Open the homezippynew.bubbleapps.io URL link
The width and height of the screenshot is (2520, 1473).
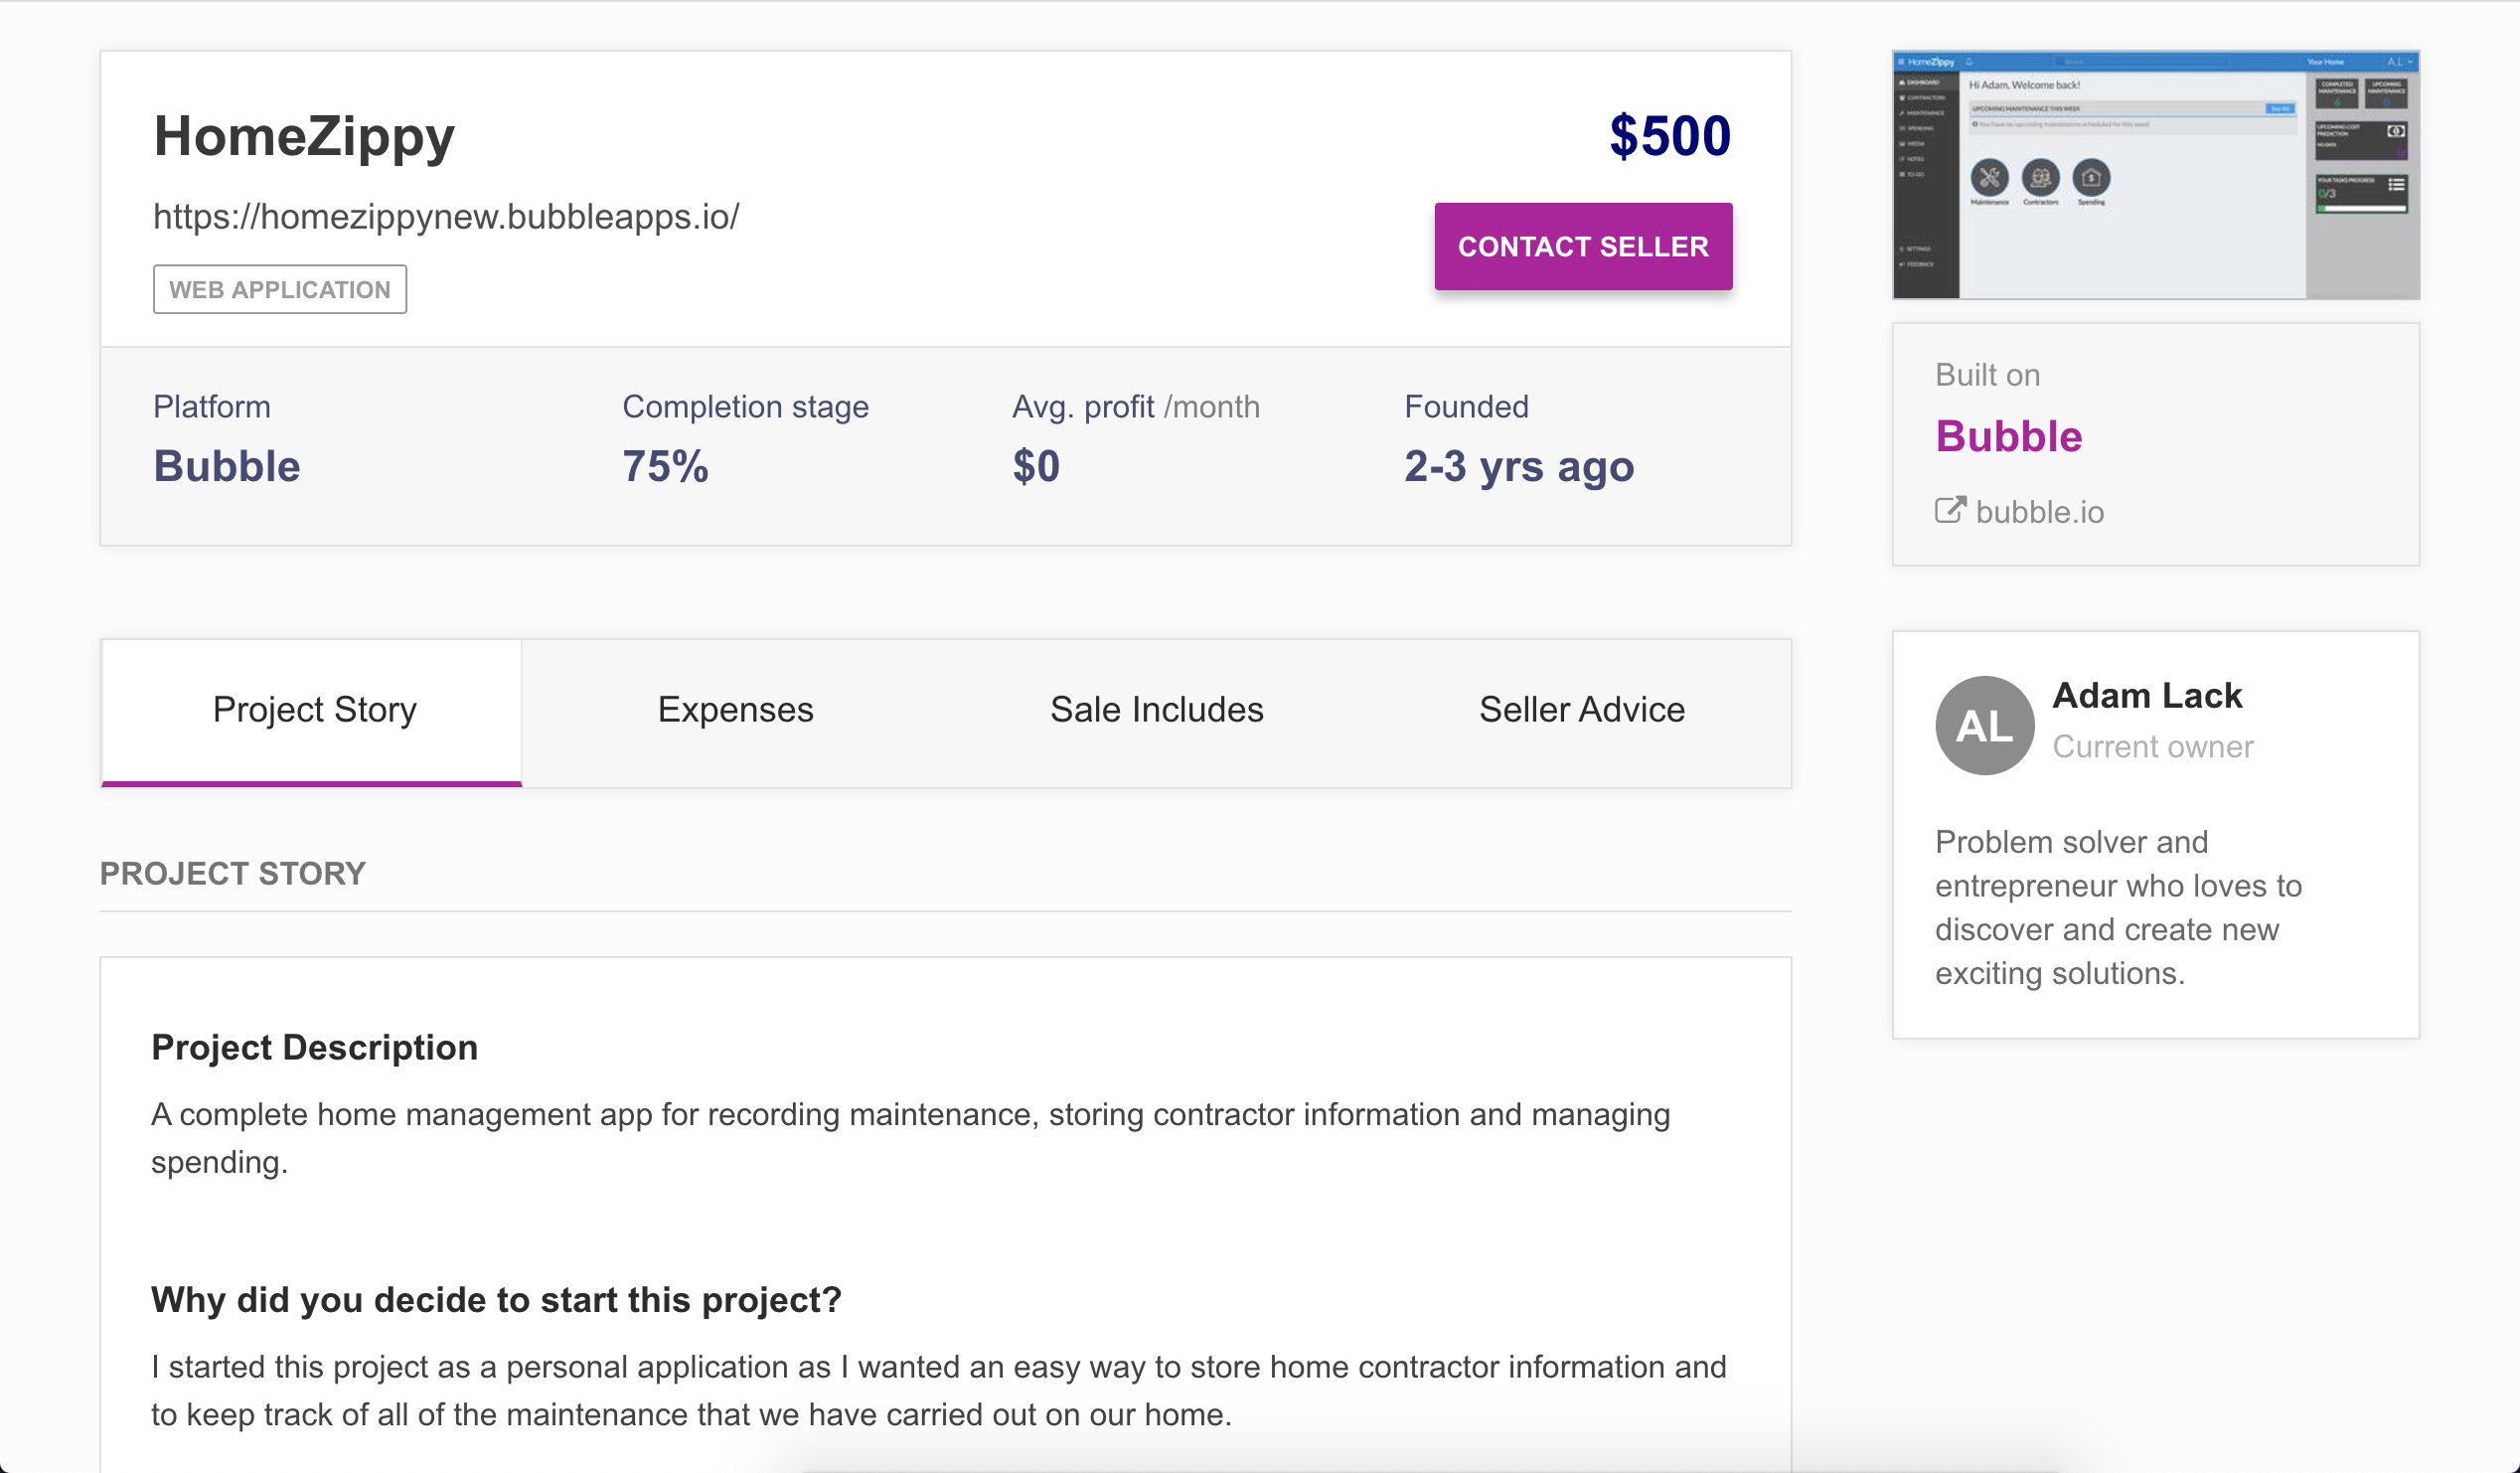[446, 217]
